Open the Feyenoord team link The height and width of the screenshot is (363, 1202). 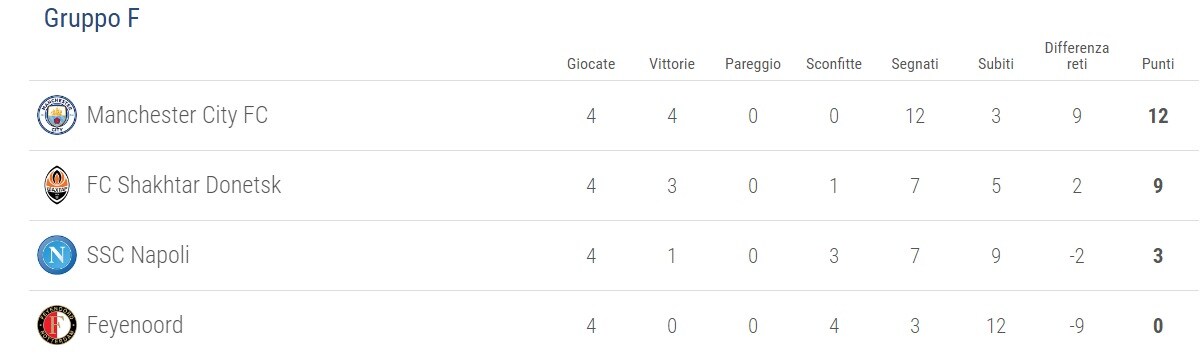135,325
